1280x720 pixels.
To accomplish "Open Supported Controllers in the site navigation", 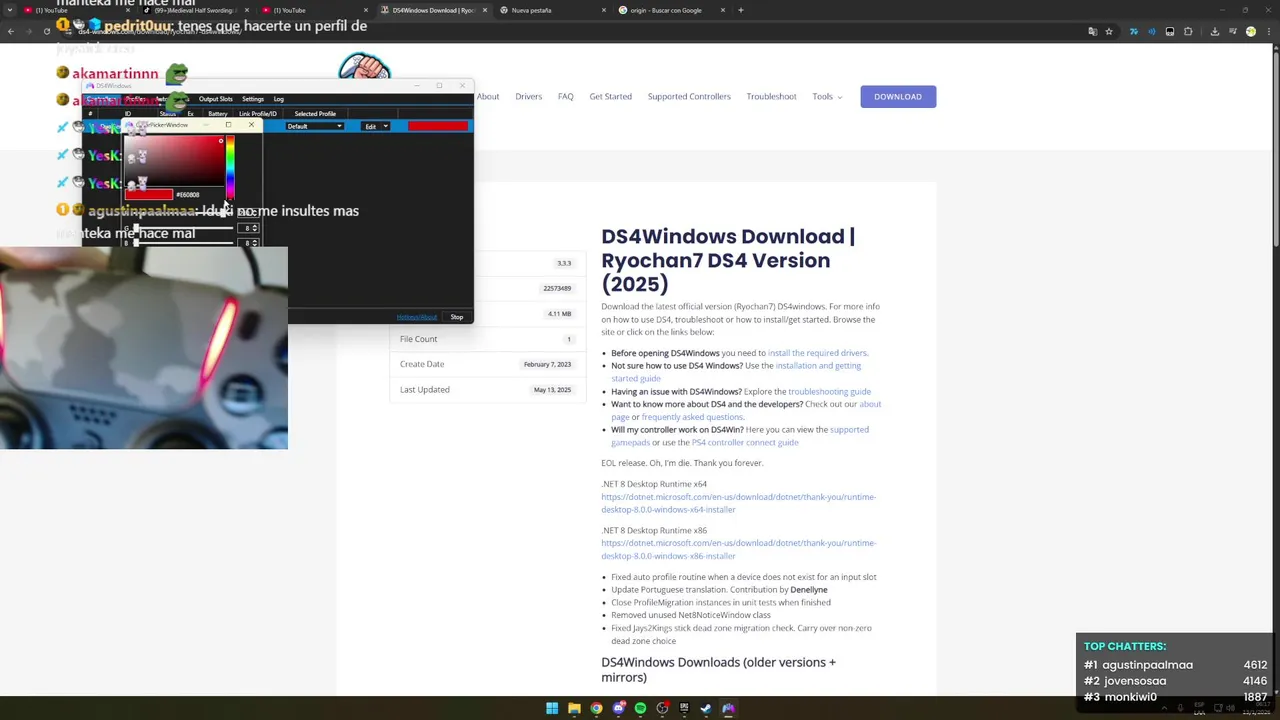I will [x=689, y=97].
